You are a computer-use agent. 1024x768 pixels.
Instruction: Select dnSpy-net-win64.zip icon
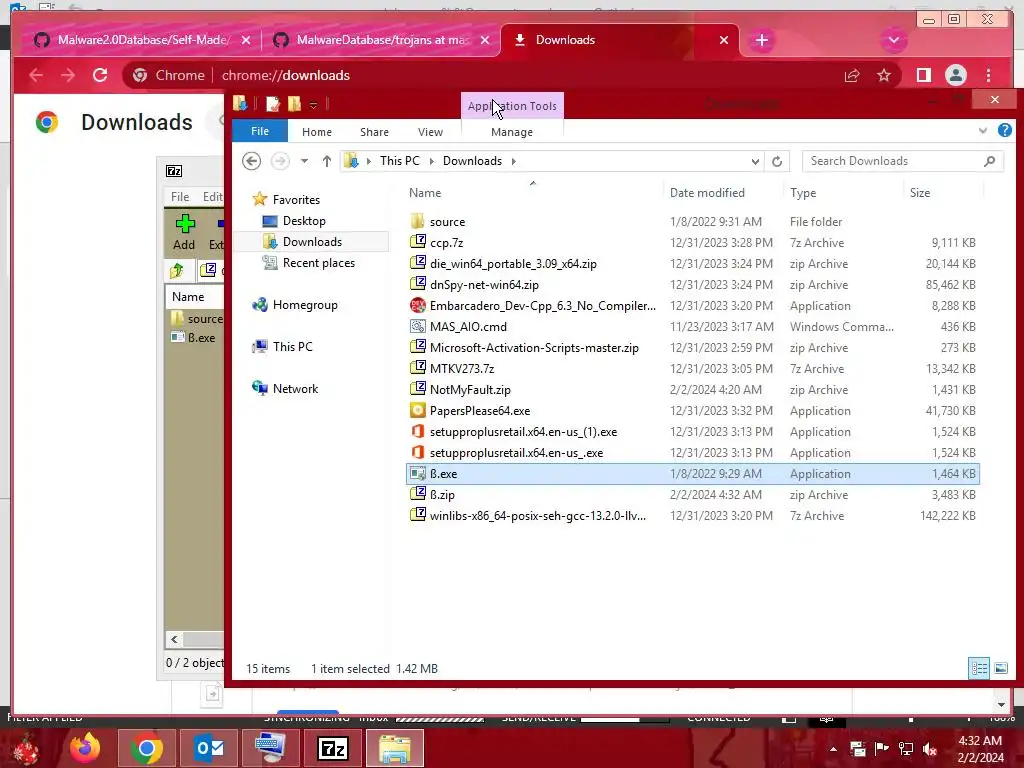click(x=417, y=284)
